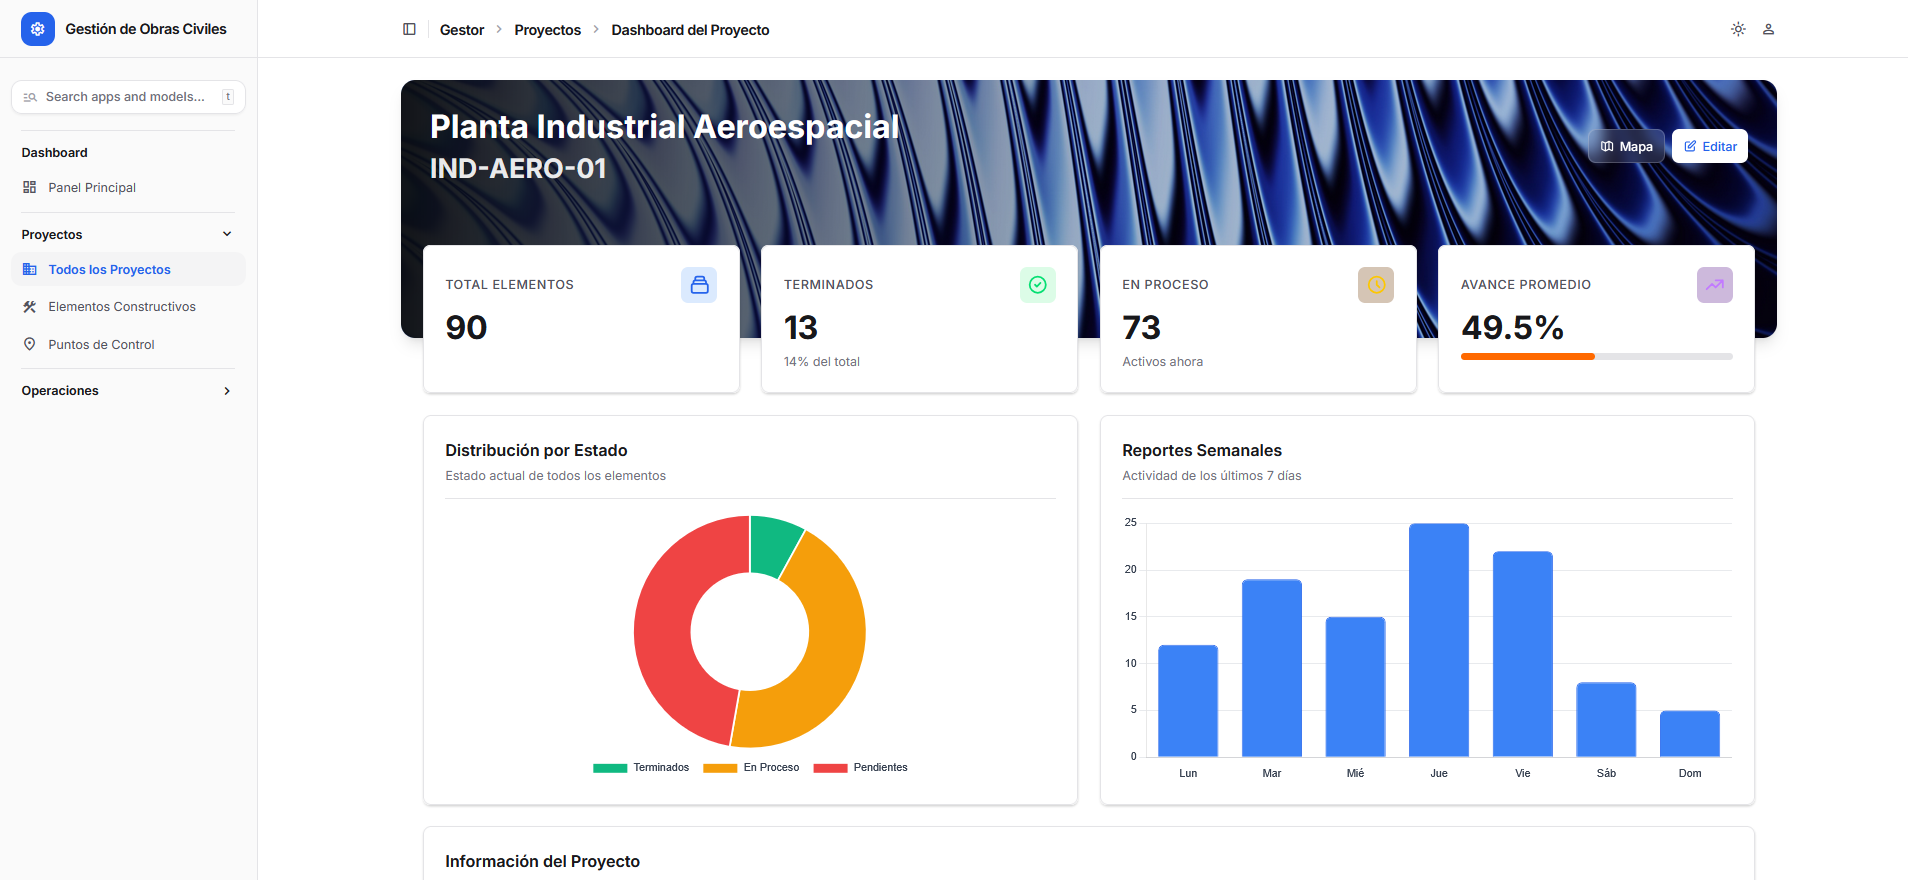Image resolution: width=1908 pixels, height=880 pixels.
Task: Switch light/dark theme with sun icon
Action: pos(1738,30)
